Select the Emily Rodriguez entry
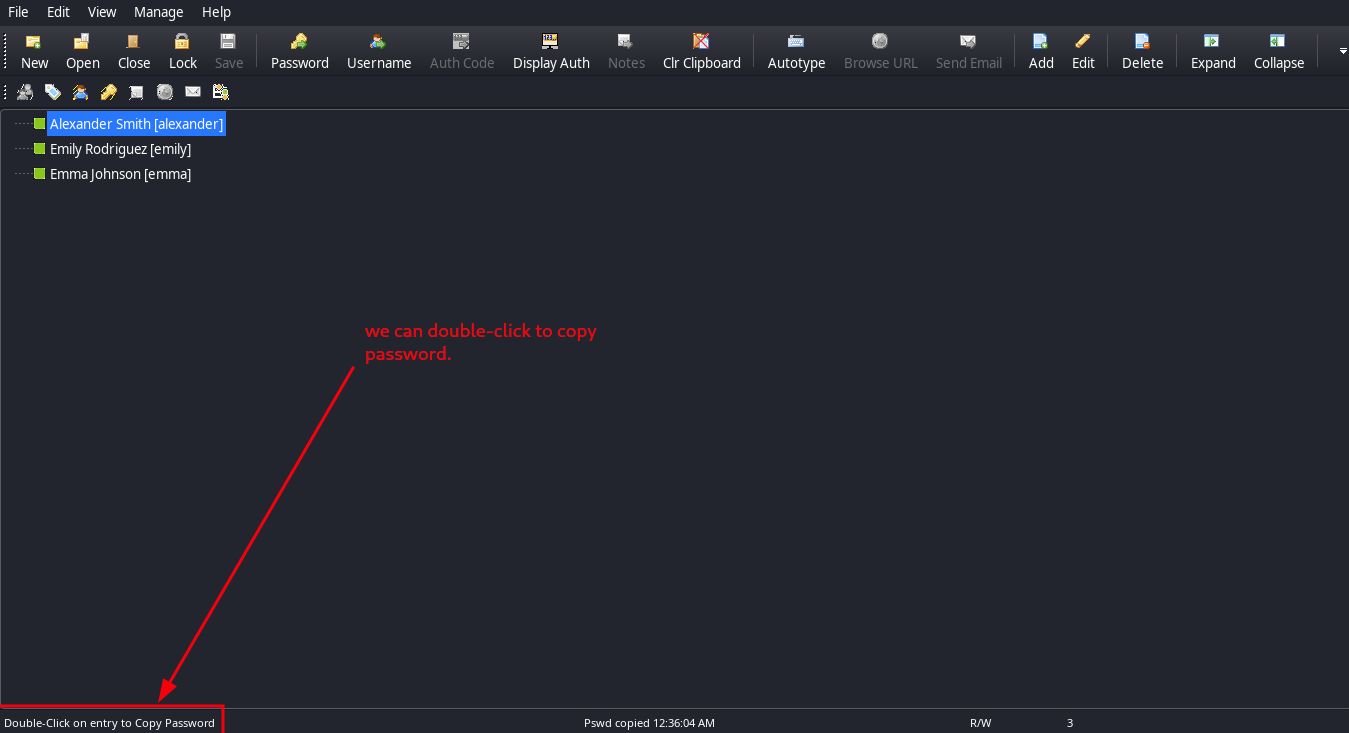The height and width of the screenshot is (733, 1349). pyautogui.click(x=120, y=149)
